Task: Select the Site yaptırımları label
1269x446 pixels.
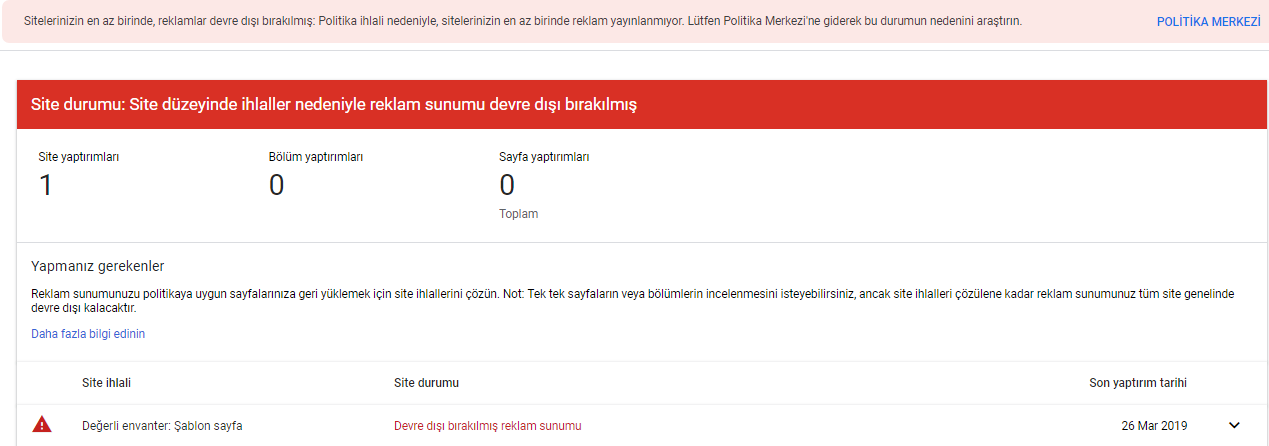Action: coord(79,157)
